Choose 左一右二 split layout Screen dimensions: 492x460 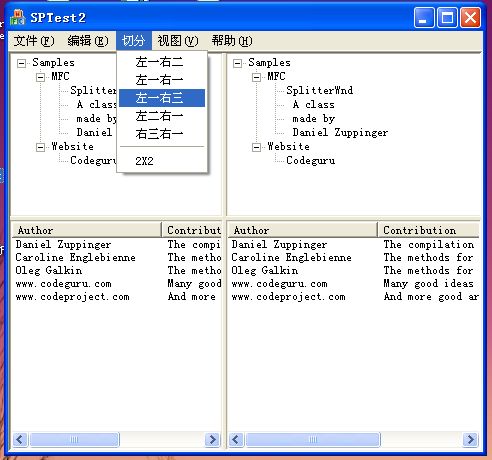point(162,62)
